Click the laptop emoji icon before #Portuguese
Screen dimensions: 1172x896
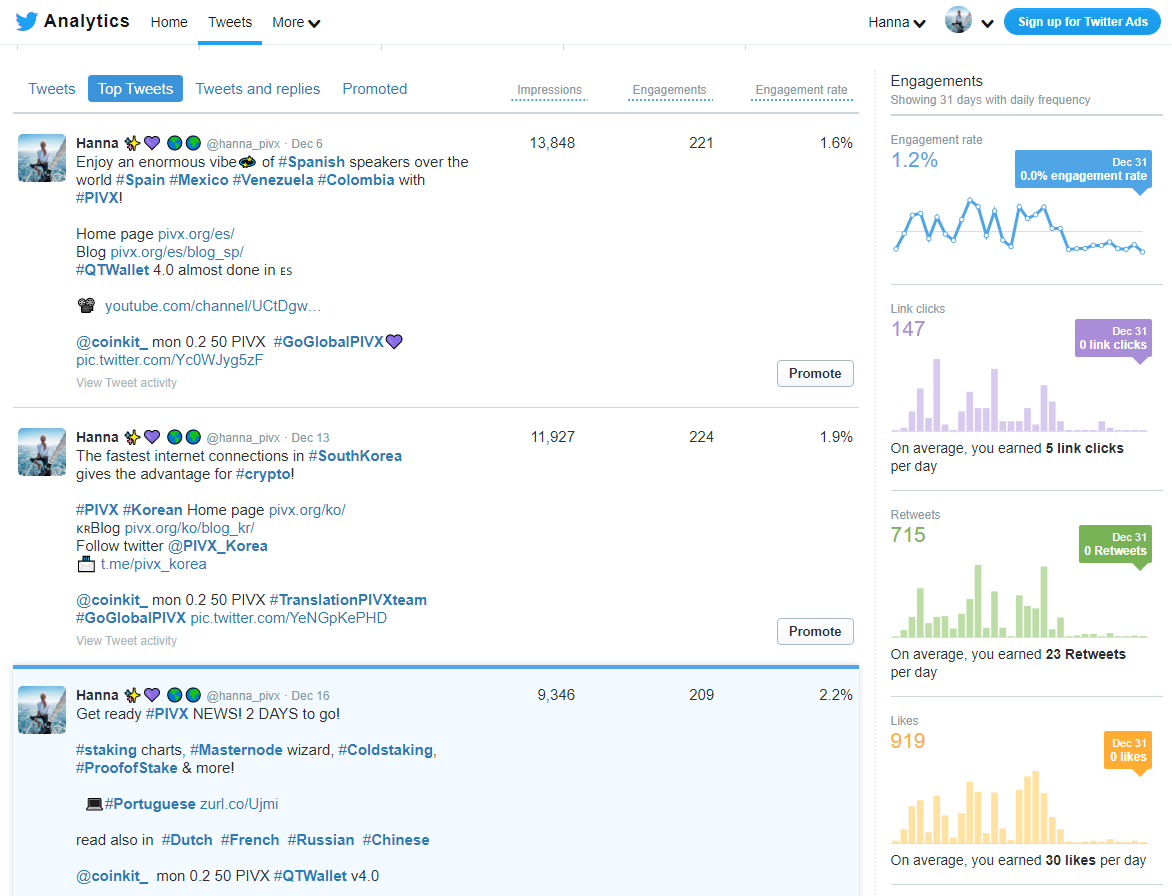tap(94, 804)
